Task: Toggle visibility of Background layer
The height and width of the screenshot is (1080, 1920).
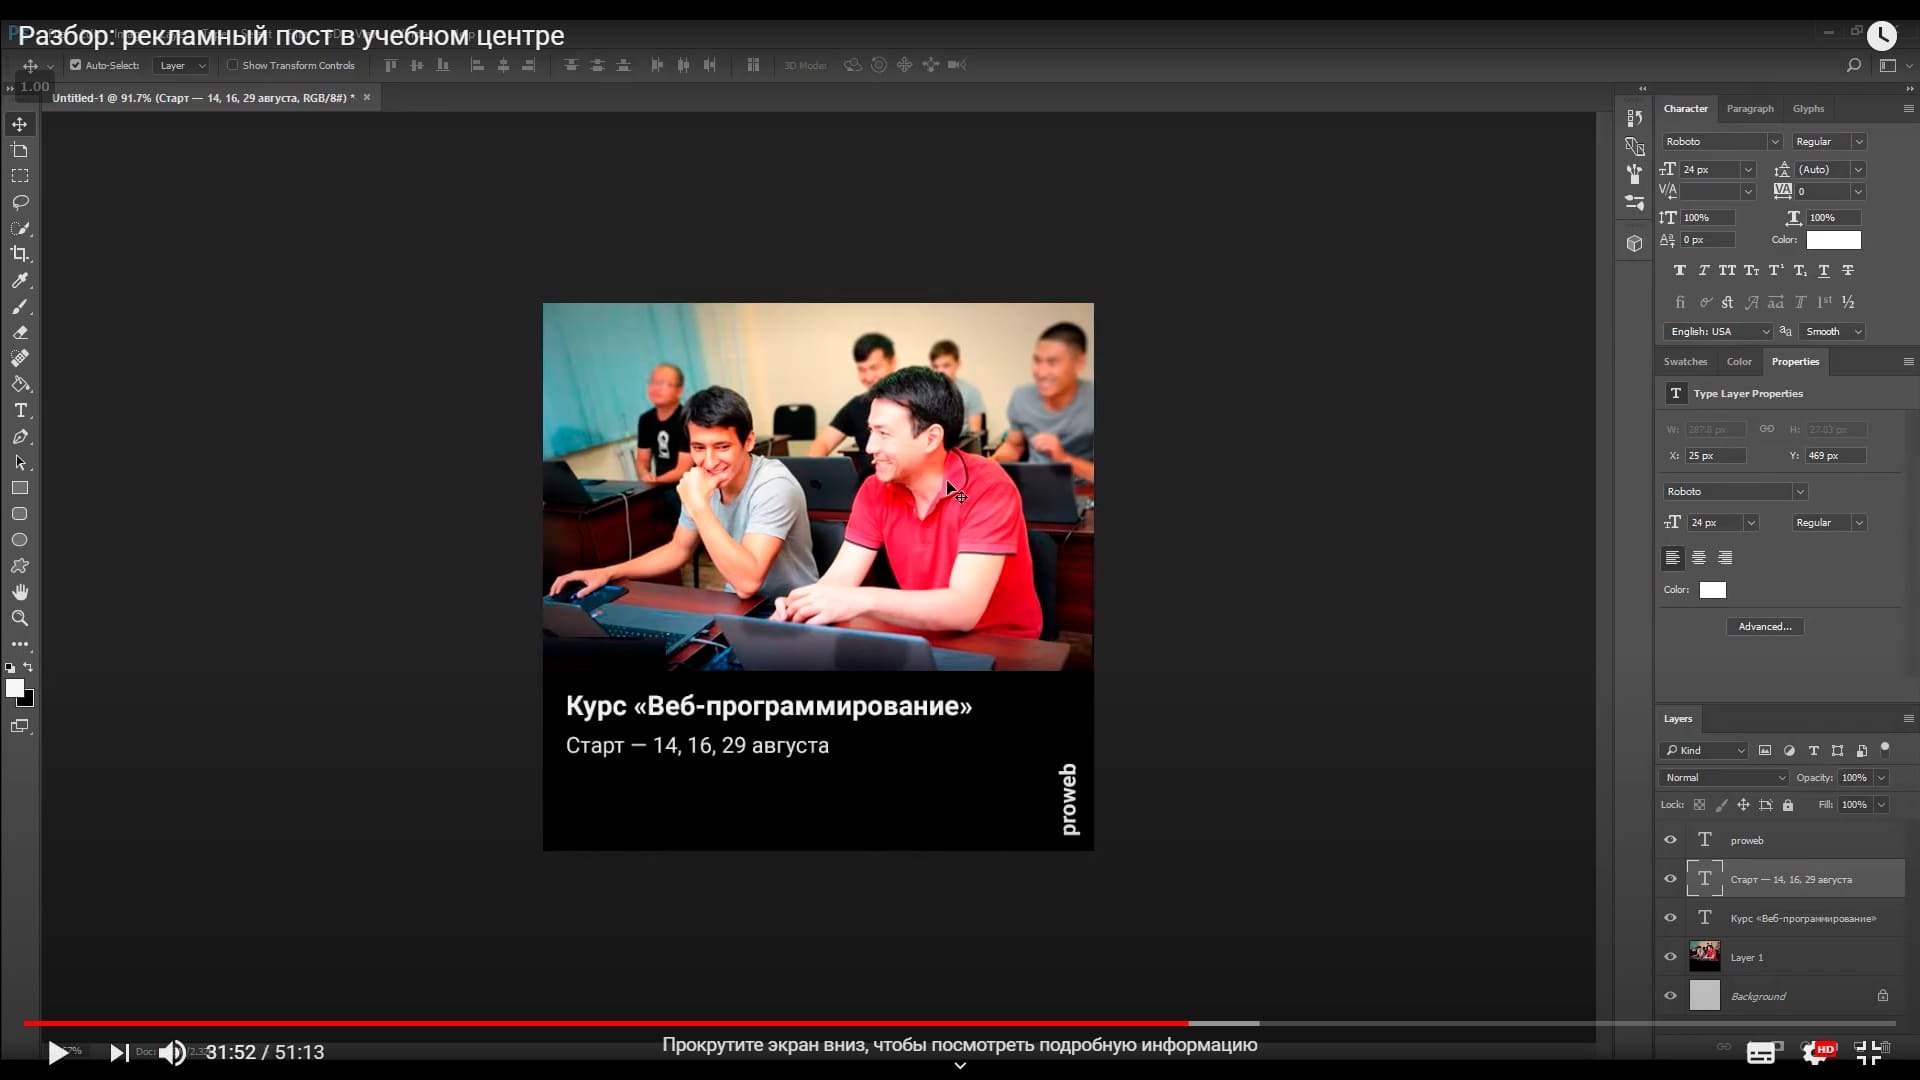Action: (x=1670, y=996)
